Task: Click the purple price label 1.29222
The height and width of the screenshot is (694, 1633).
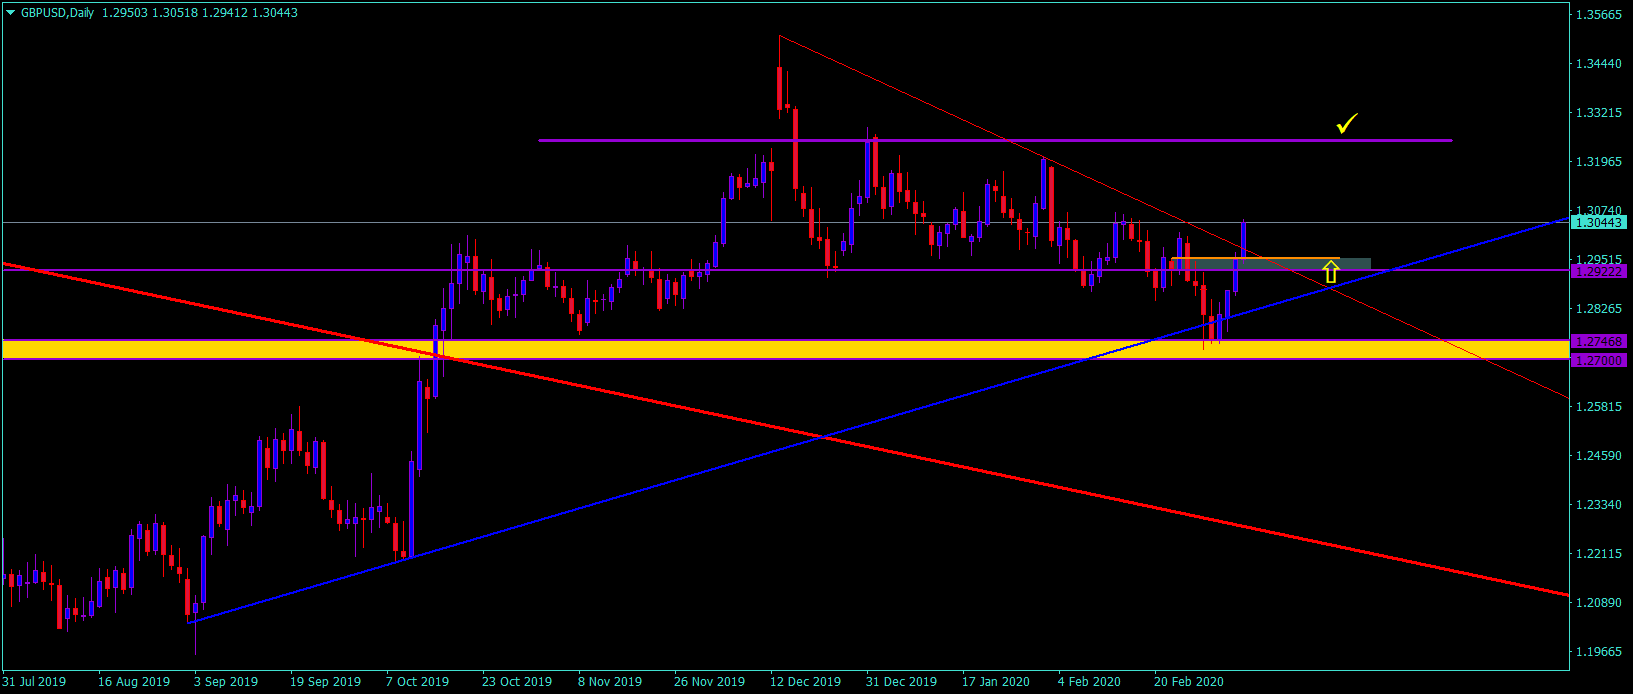Action: [x=1599, y=271]
